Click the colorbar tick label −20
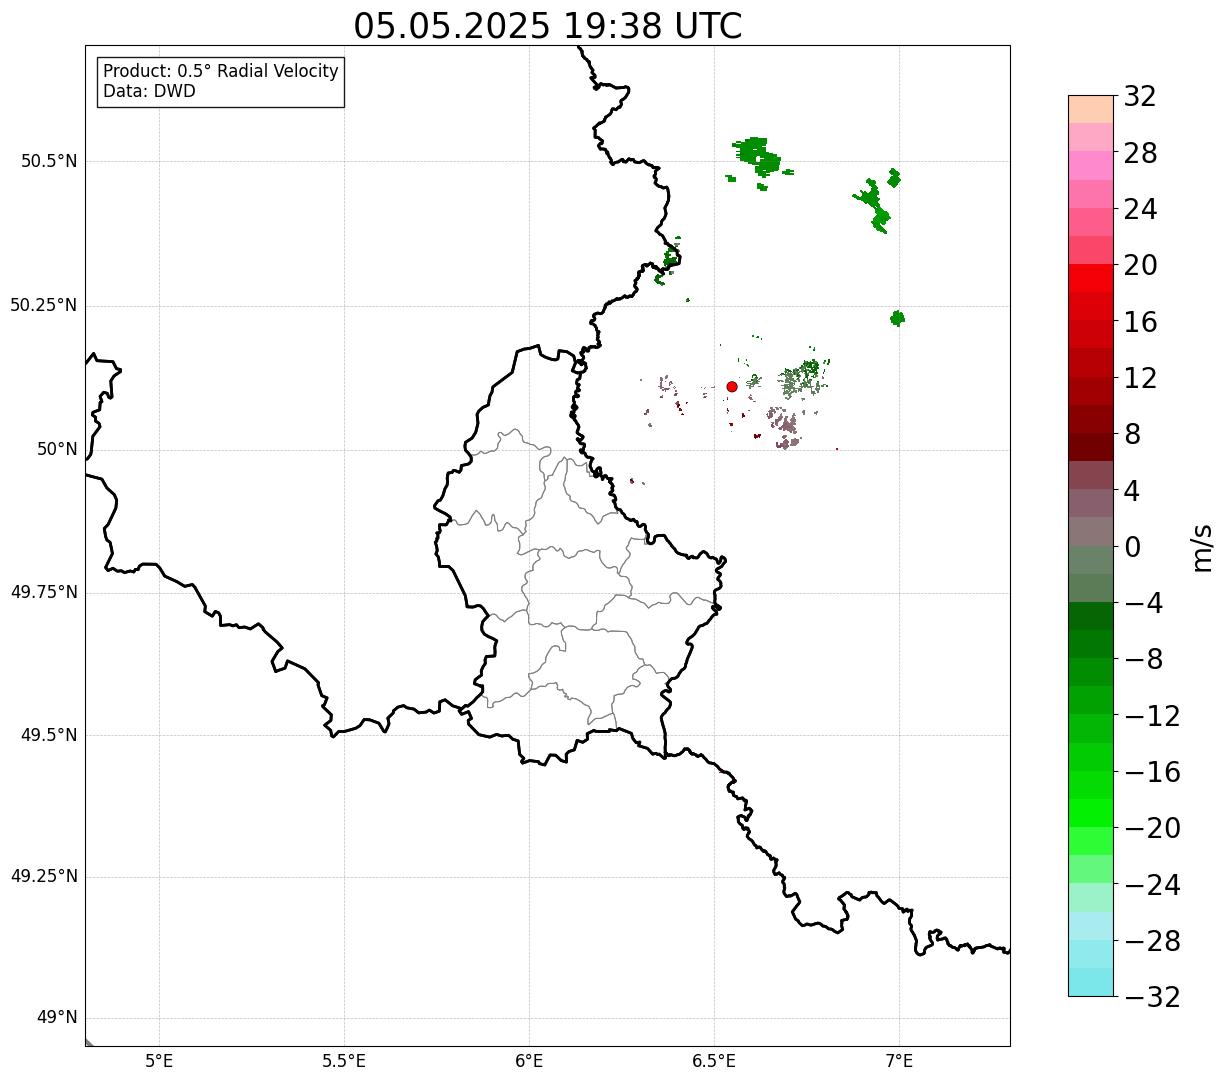The image size is (1225, 1081). click(1152, 829)
